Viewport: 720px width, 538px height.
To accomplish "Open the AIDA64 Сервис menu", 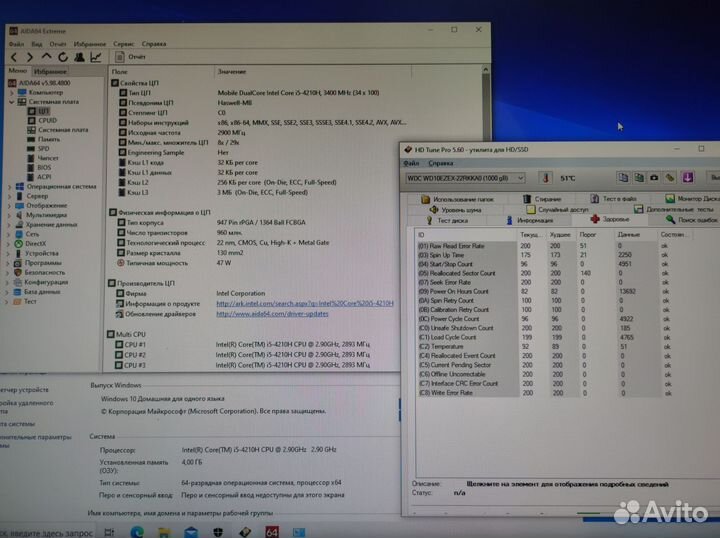I will click(124, 44).
